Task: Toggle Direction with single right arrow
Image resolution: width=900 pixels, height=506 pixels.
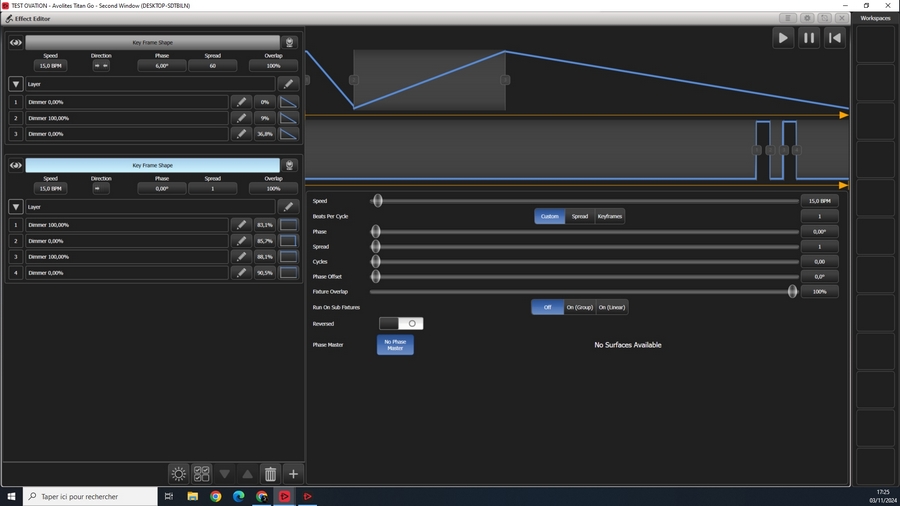Action: (101, 189)
